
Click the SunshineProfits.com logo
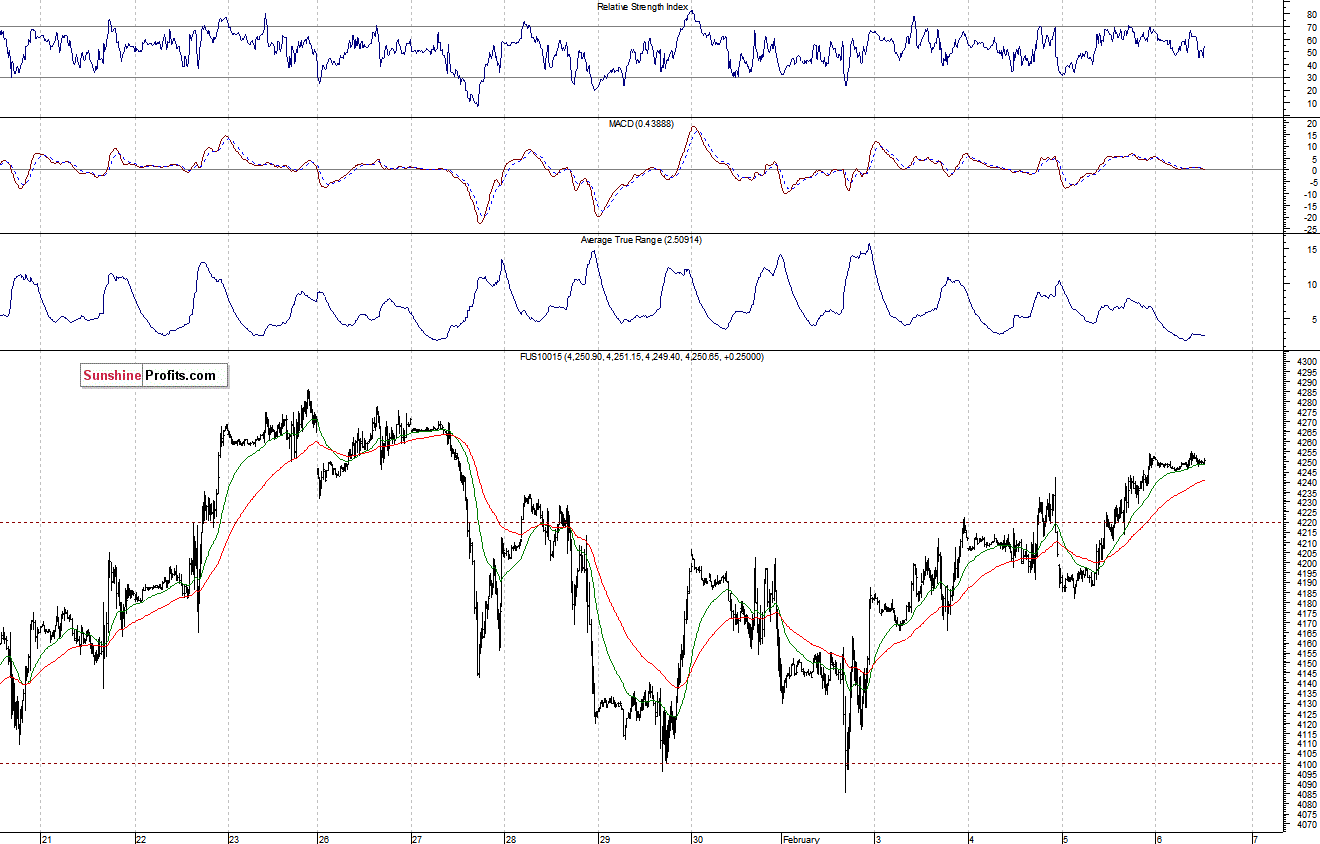click(x=155, y=376)
